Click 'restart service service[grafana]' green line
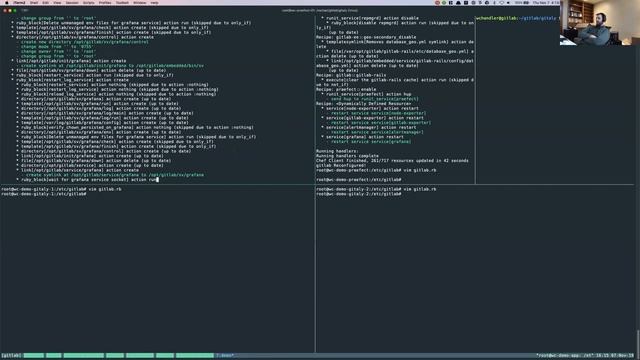 pos(371,142)
